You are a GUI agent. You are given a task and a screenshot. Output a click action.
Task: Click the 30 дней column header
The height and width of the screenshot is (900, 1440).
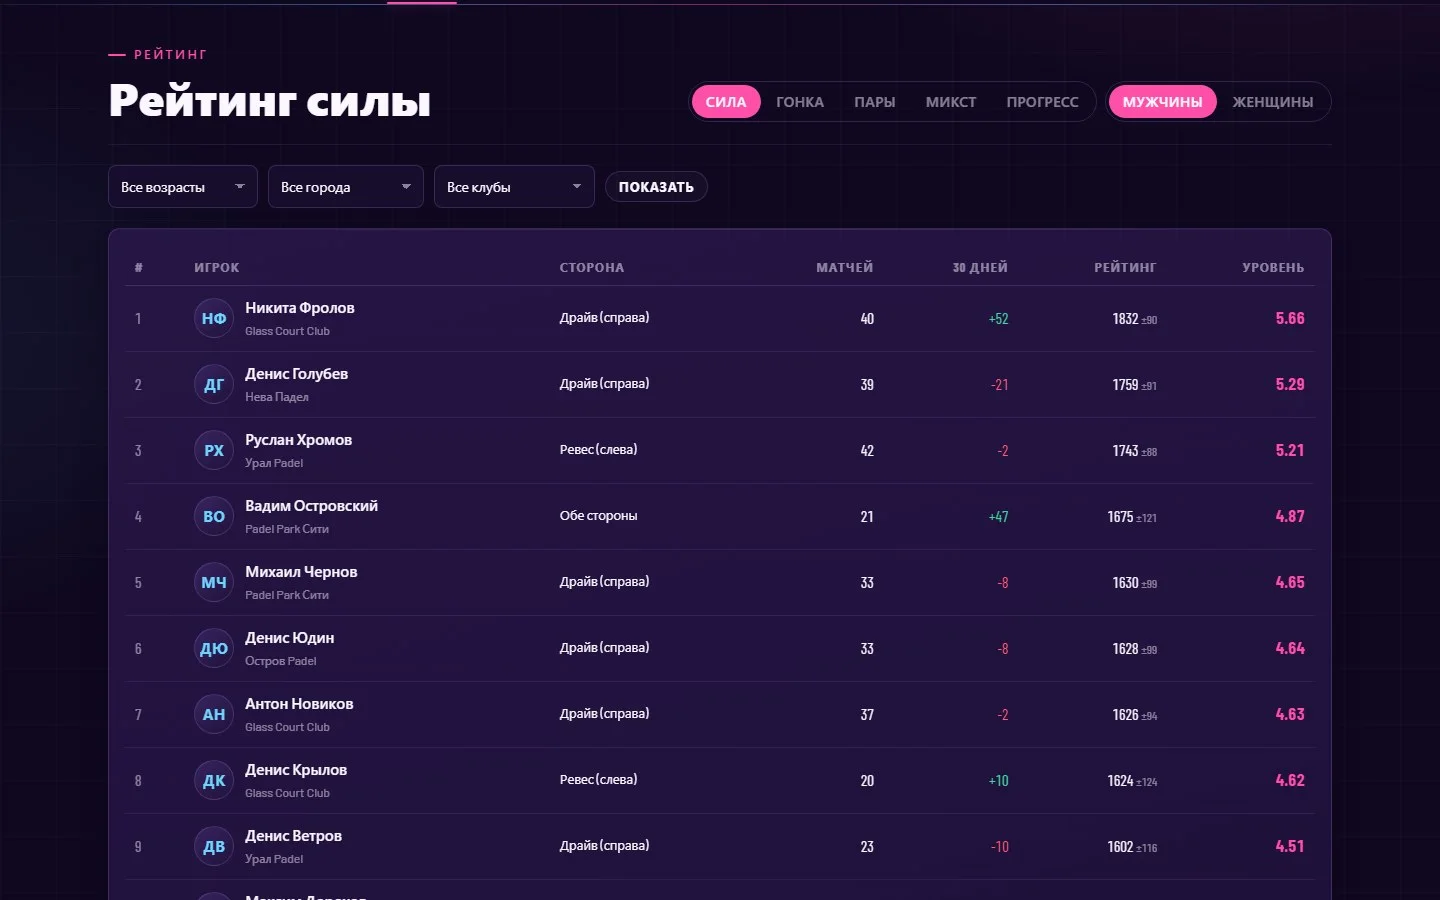pos(980,268)
